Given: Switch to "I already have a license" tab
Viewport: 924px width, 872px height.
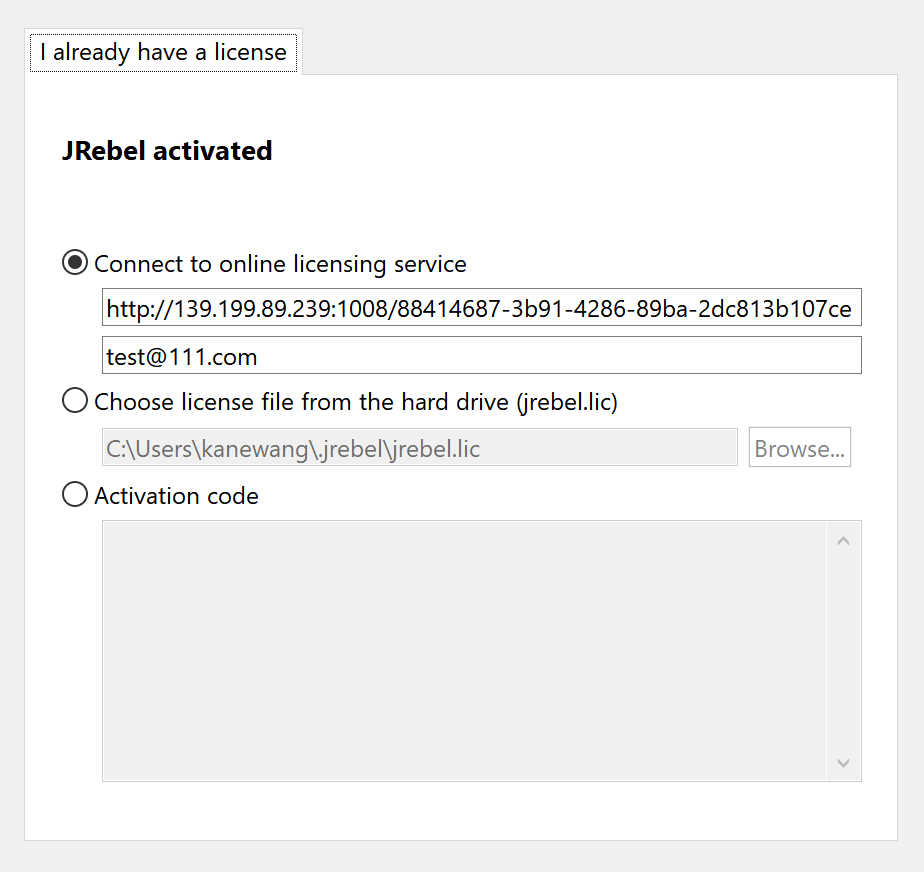Looking at the screenshot, I should point(163,52).
